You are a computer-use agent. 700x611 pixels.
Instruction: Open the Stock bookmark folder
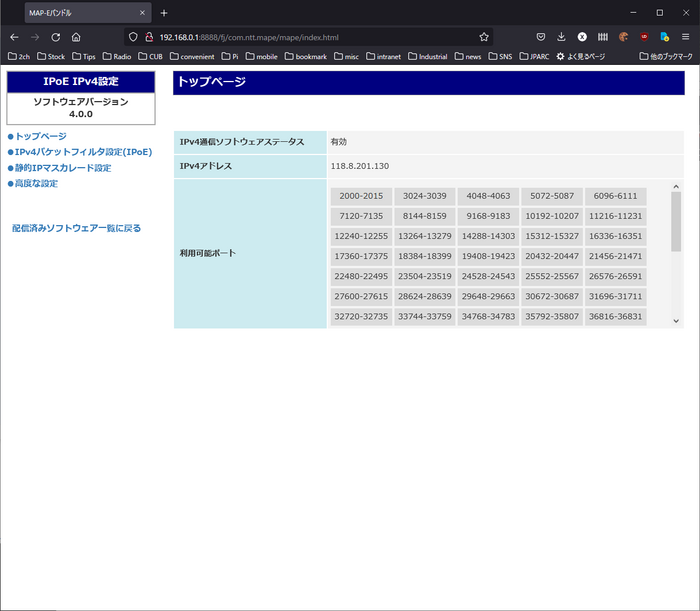coord(51,57)
